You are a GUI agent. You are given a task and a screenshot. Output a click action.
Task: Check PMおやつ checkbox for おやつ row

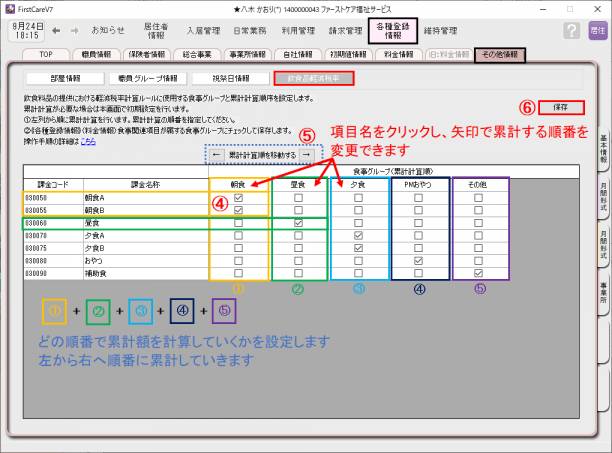419,260
